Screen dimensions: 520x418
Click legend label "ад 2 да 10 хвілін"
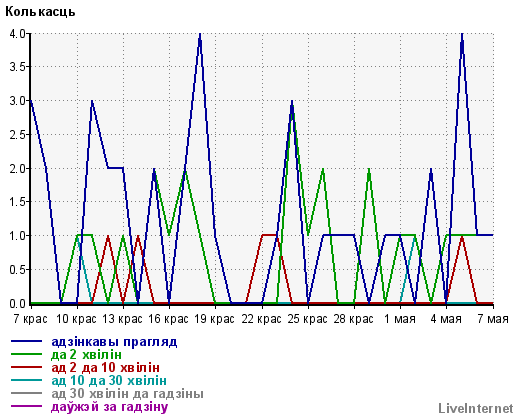coord(105,368)
